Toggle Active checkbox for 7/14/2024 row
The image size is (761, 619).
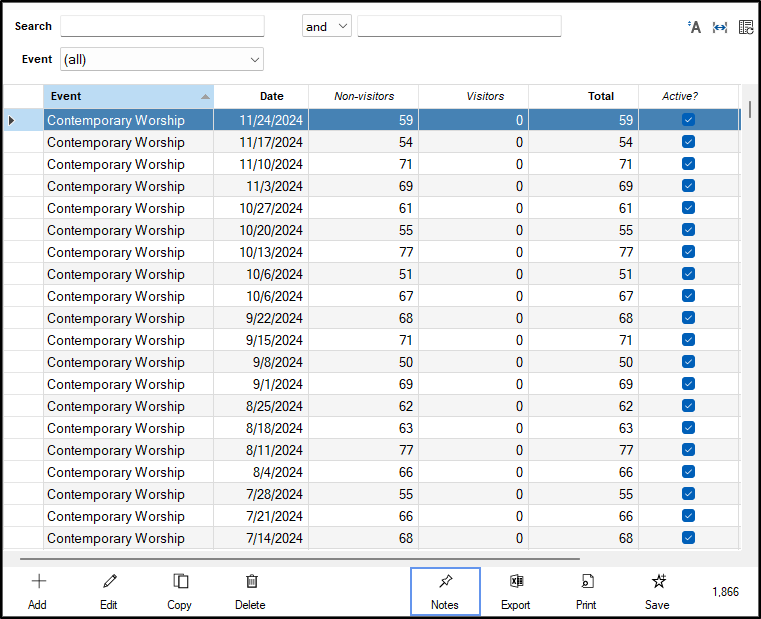(x=688, y=538)
